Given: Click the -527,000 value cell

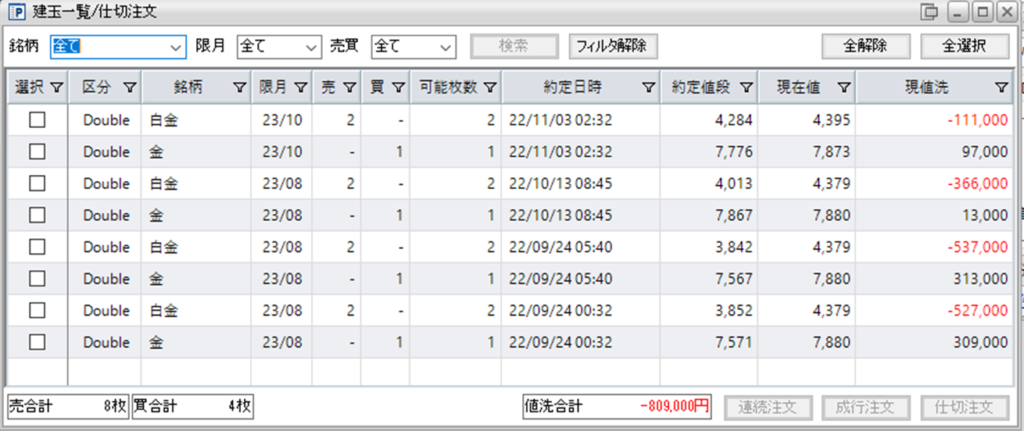Looking at the screenshot, I should click(x=934, y=310).
